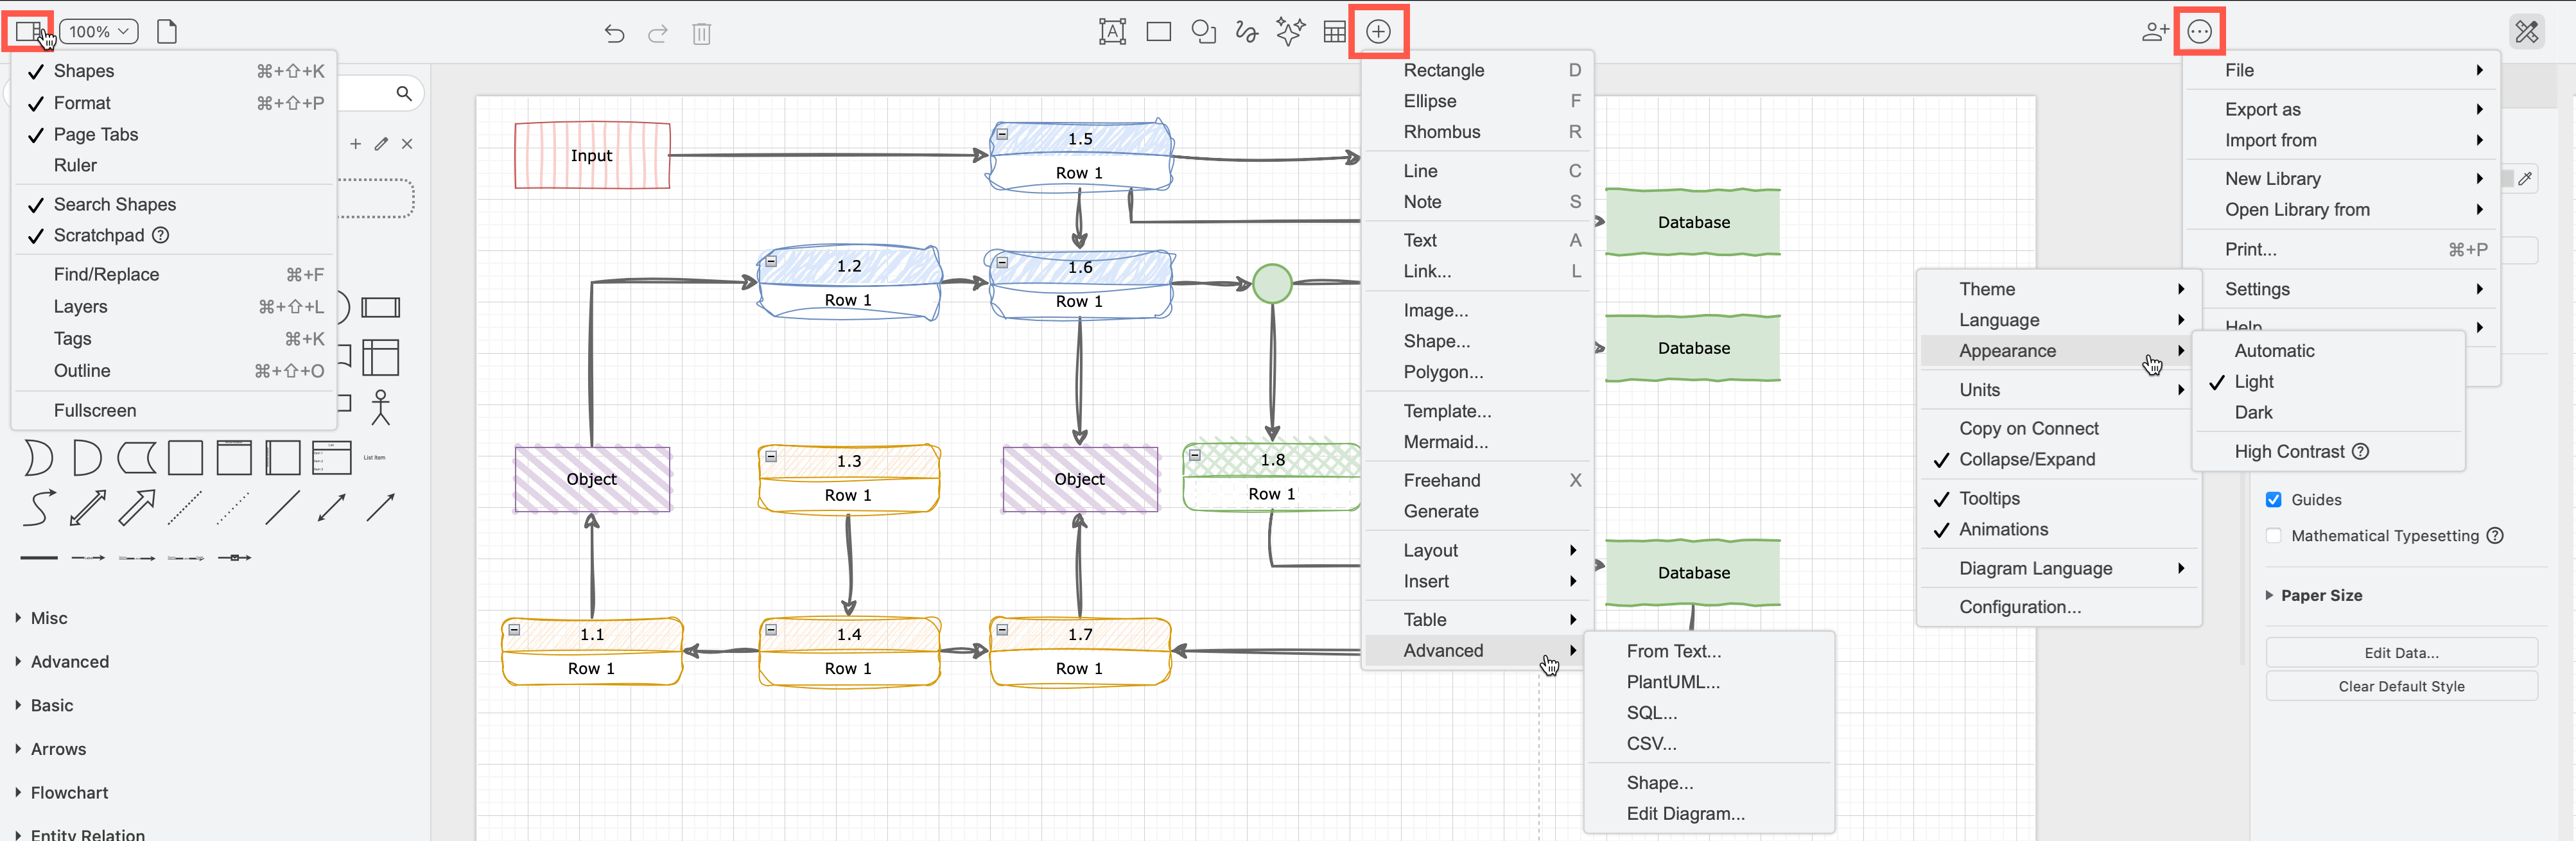Close the scratchpad with the x icon
The width and height of the screenshot is (2576, 841).
click(x=407, y=144)
